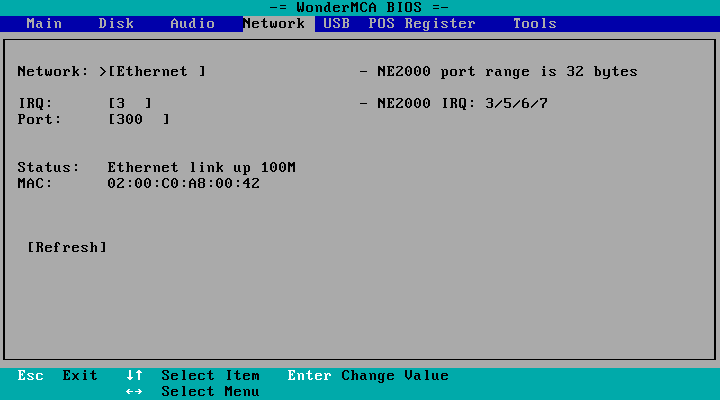Select the IRQ value field 3

(x=129, y=103)
